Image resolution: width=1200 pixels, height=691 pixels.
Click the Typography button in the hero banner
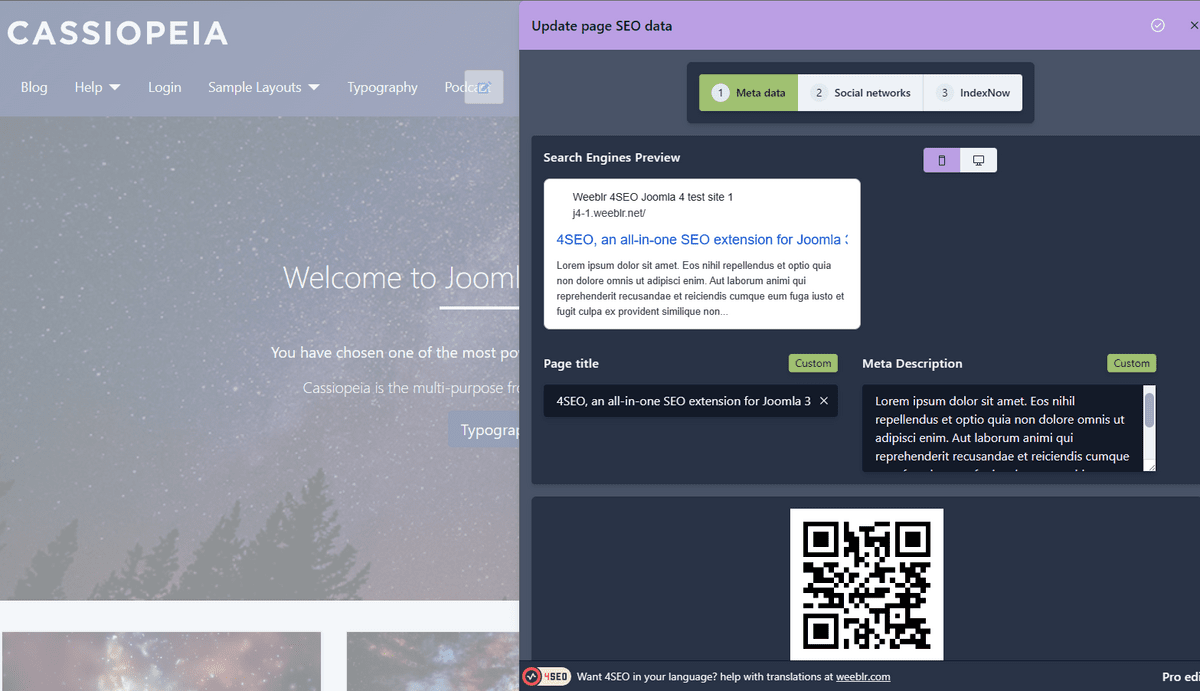484,431
